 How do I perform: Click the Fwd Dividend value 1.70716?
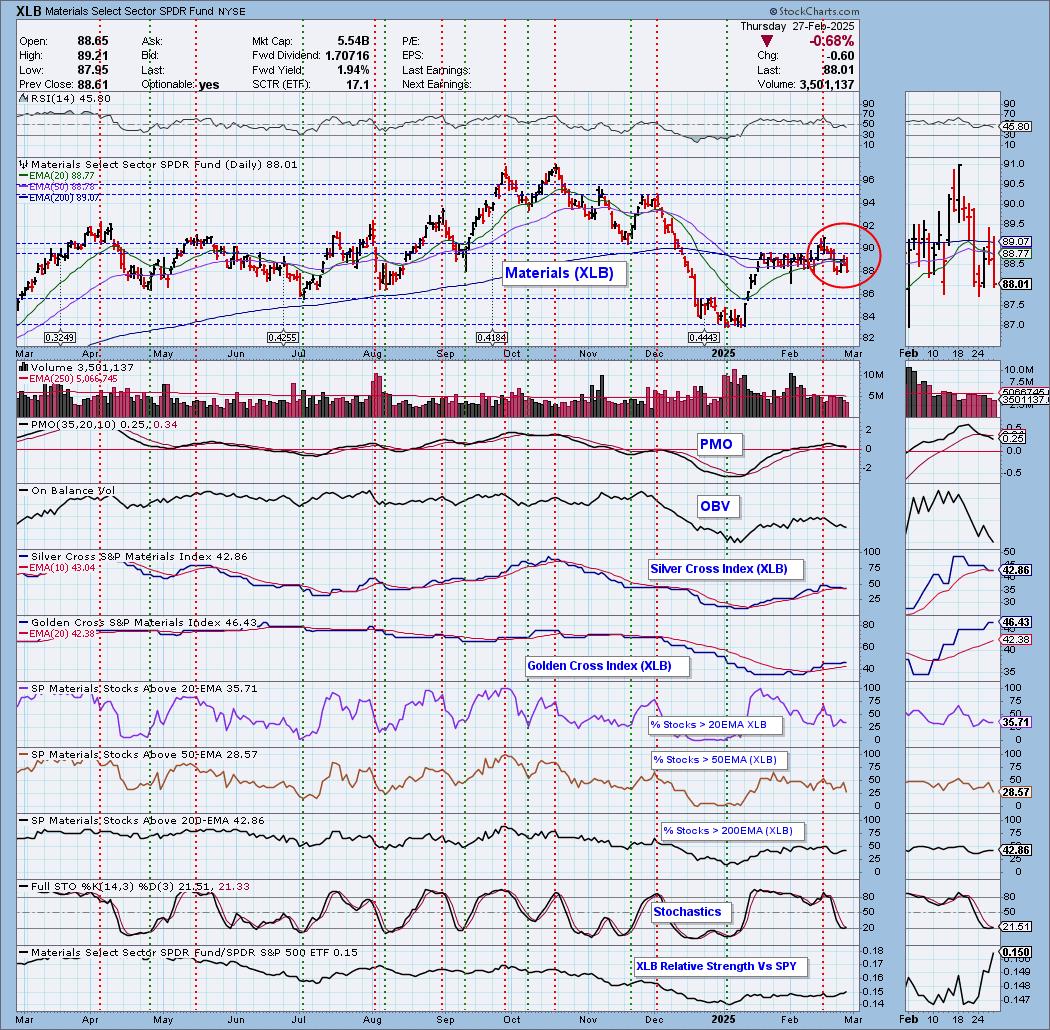pyautogui.click(x=347, y=56)
